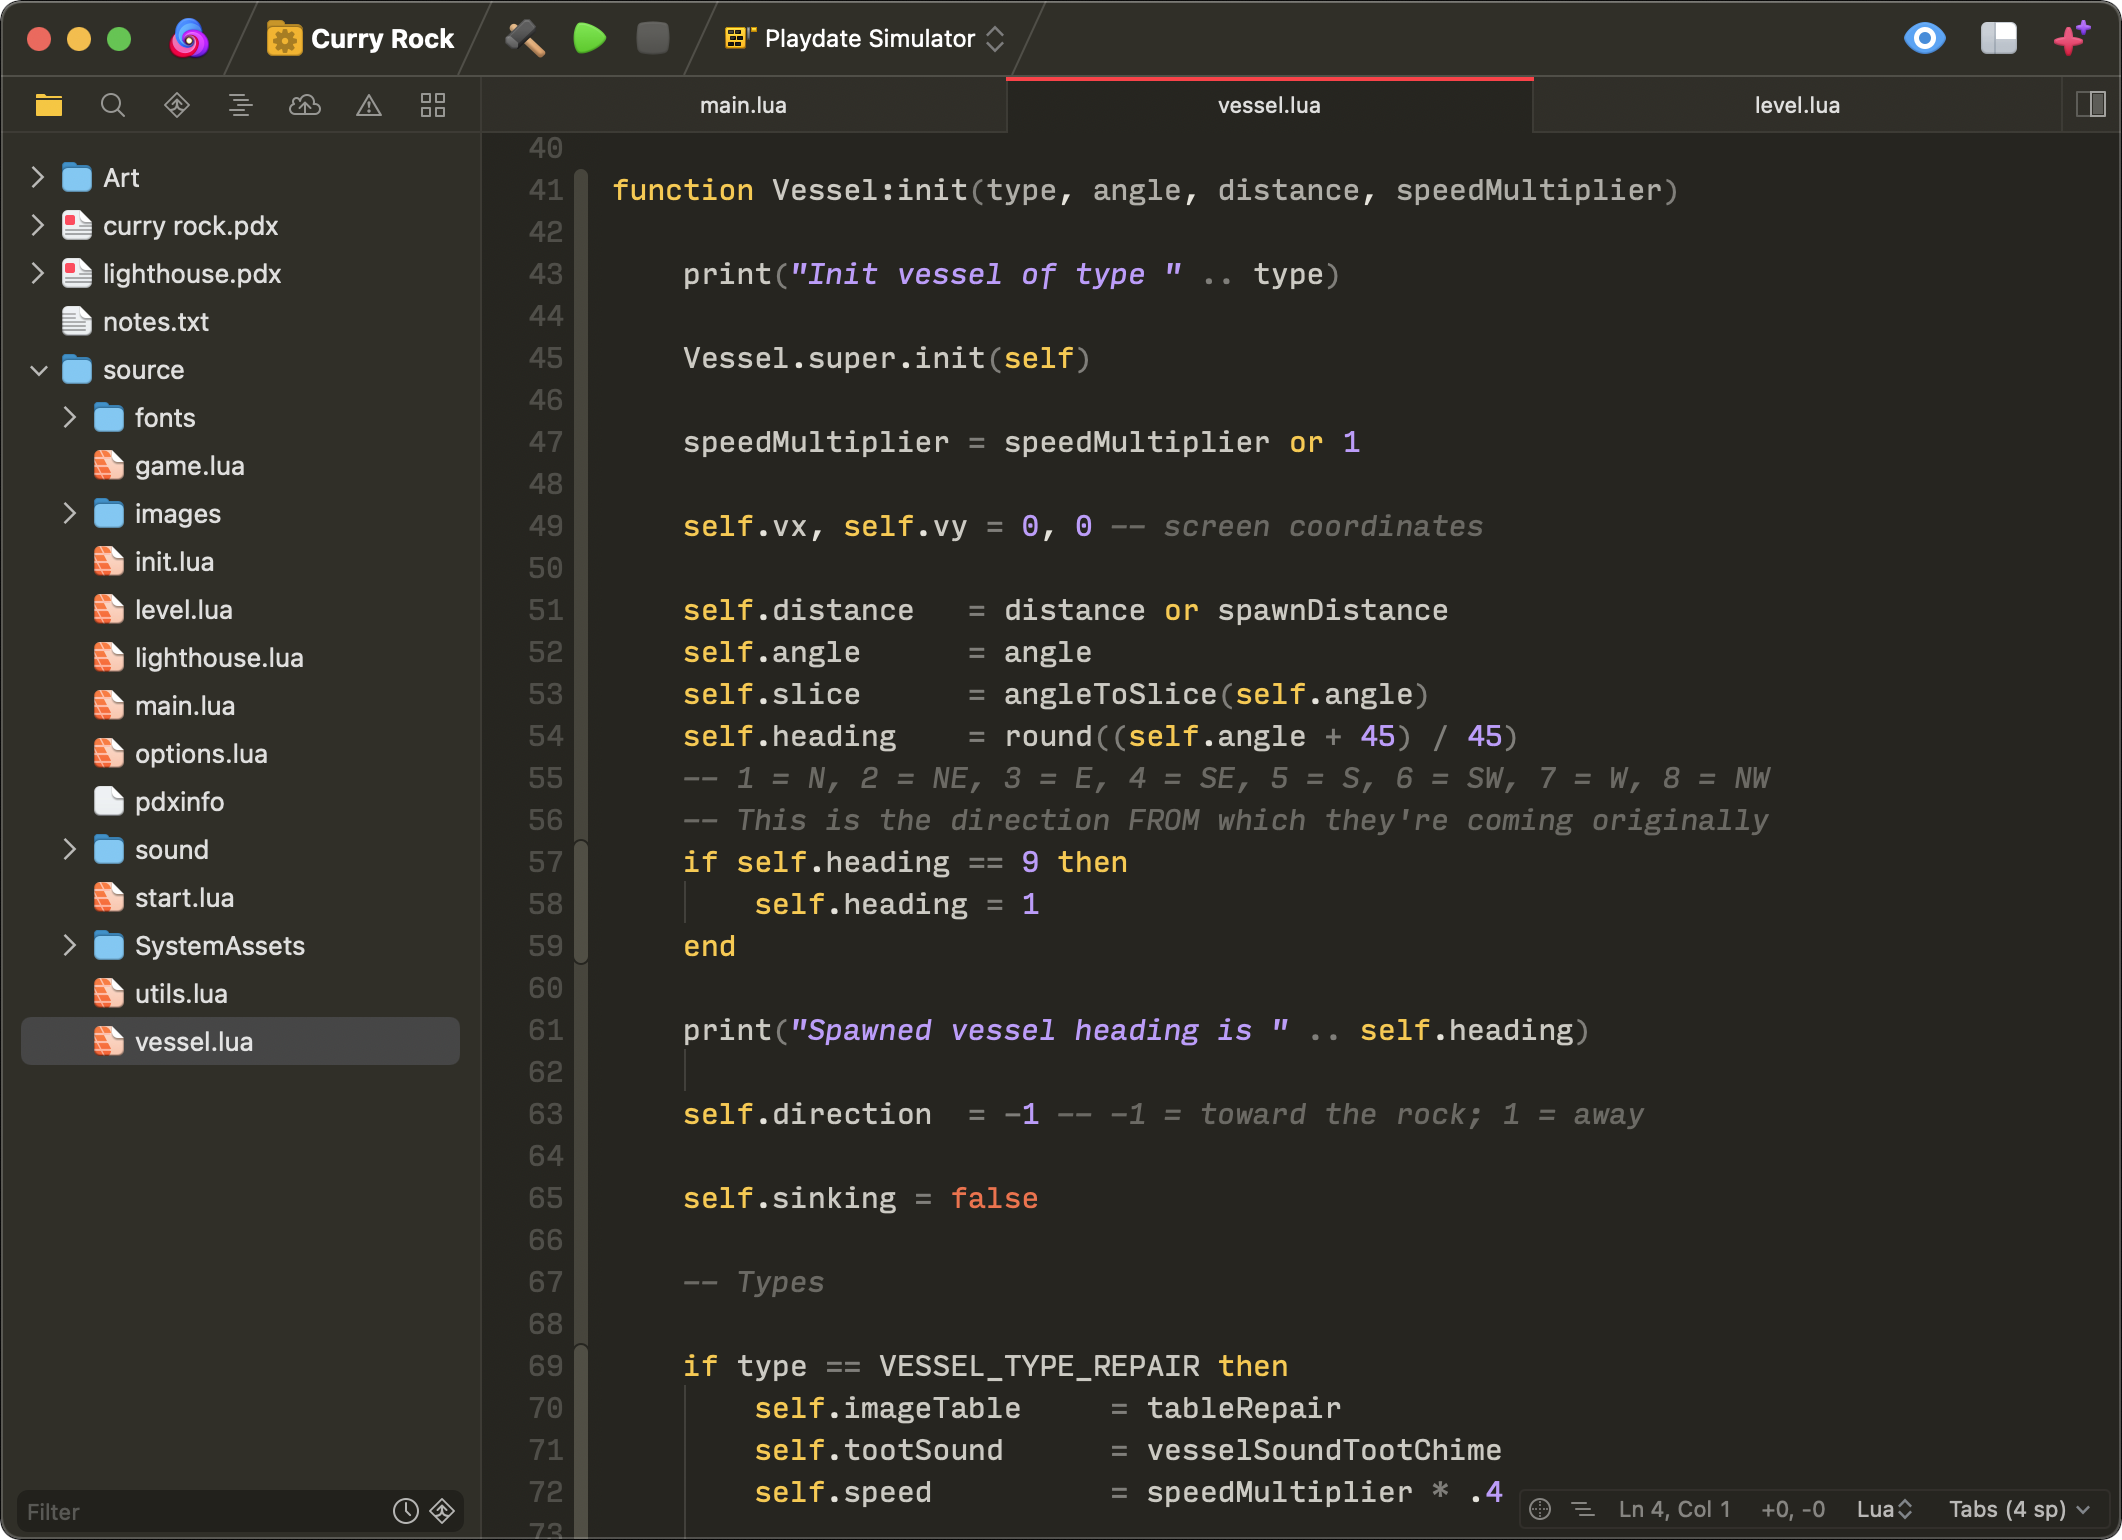
Task: Show the Issues warning triangle sidebar
Action: pyautogui.click(x=368, y=105)
